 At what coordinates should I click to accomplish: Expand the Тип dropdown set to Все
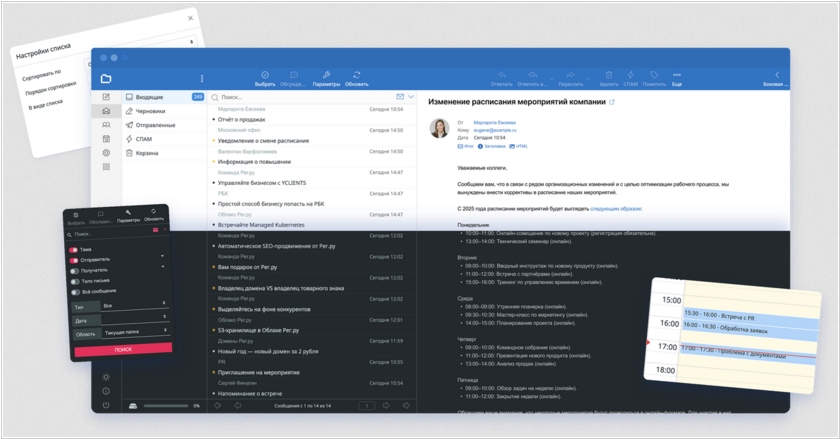[134, 303]
